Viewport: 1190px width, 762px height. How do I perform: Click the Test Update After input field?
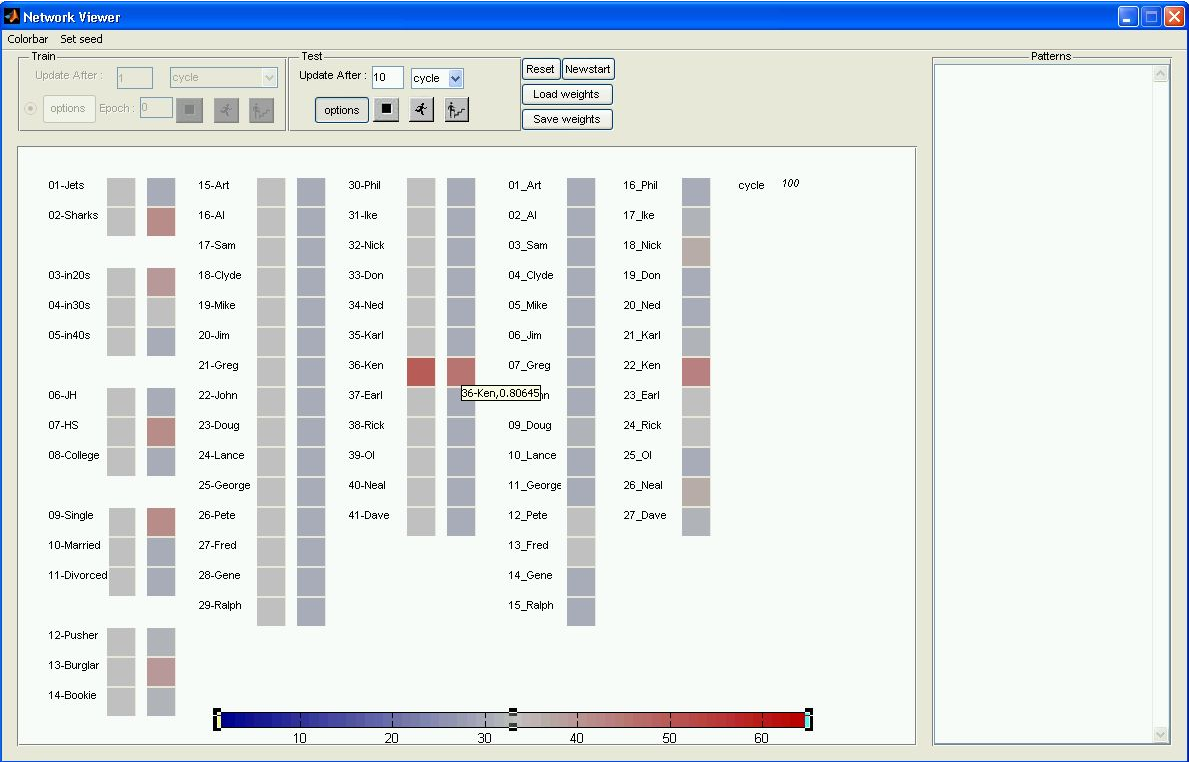click(387, 78)
